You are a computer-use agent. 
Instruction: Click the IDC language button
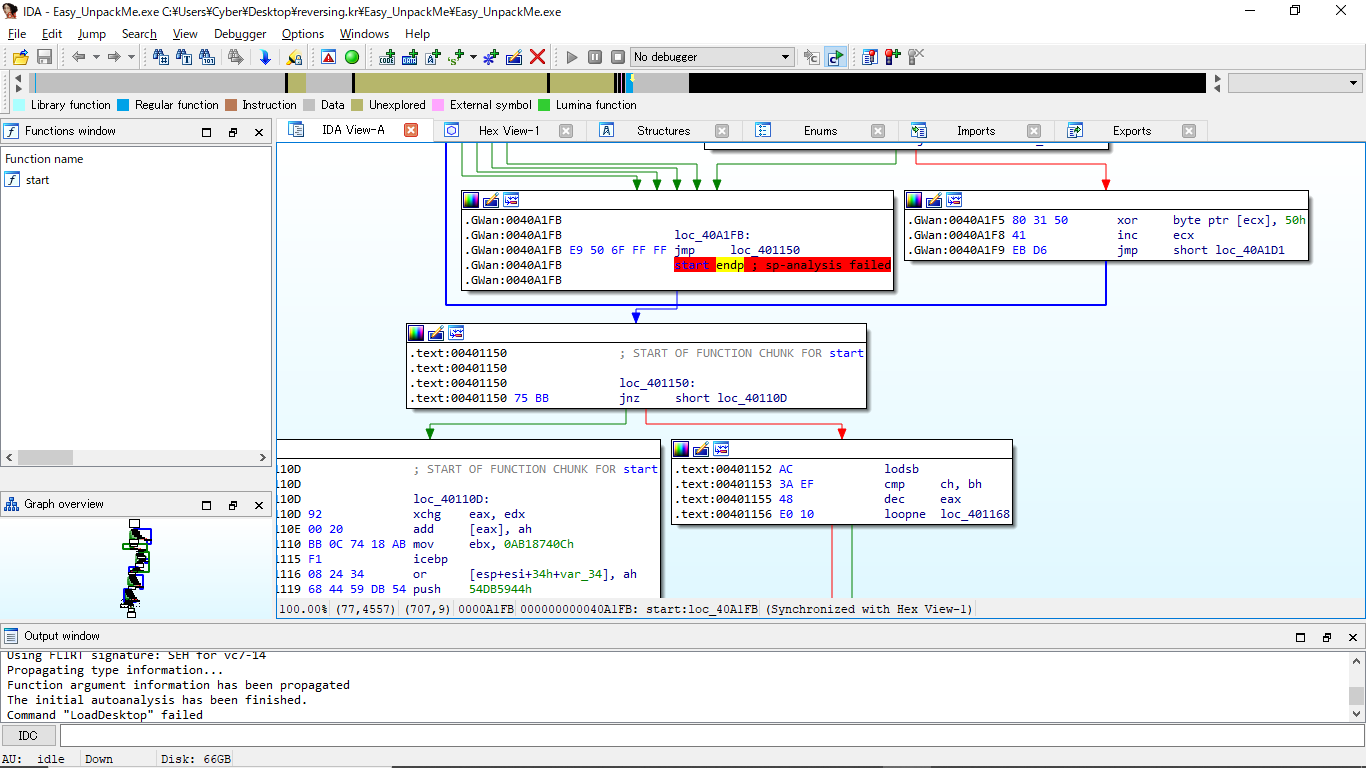(28, 736)
